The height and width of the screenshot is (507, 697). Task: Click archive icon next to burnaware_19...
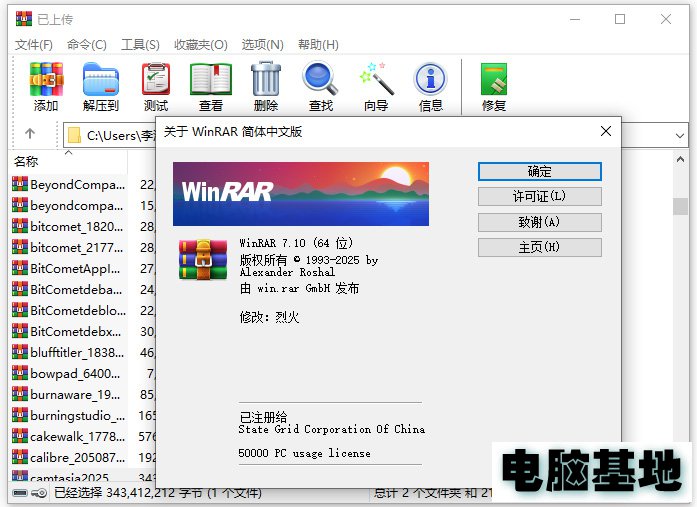click(x=20, y=394)
